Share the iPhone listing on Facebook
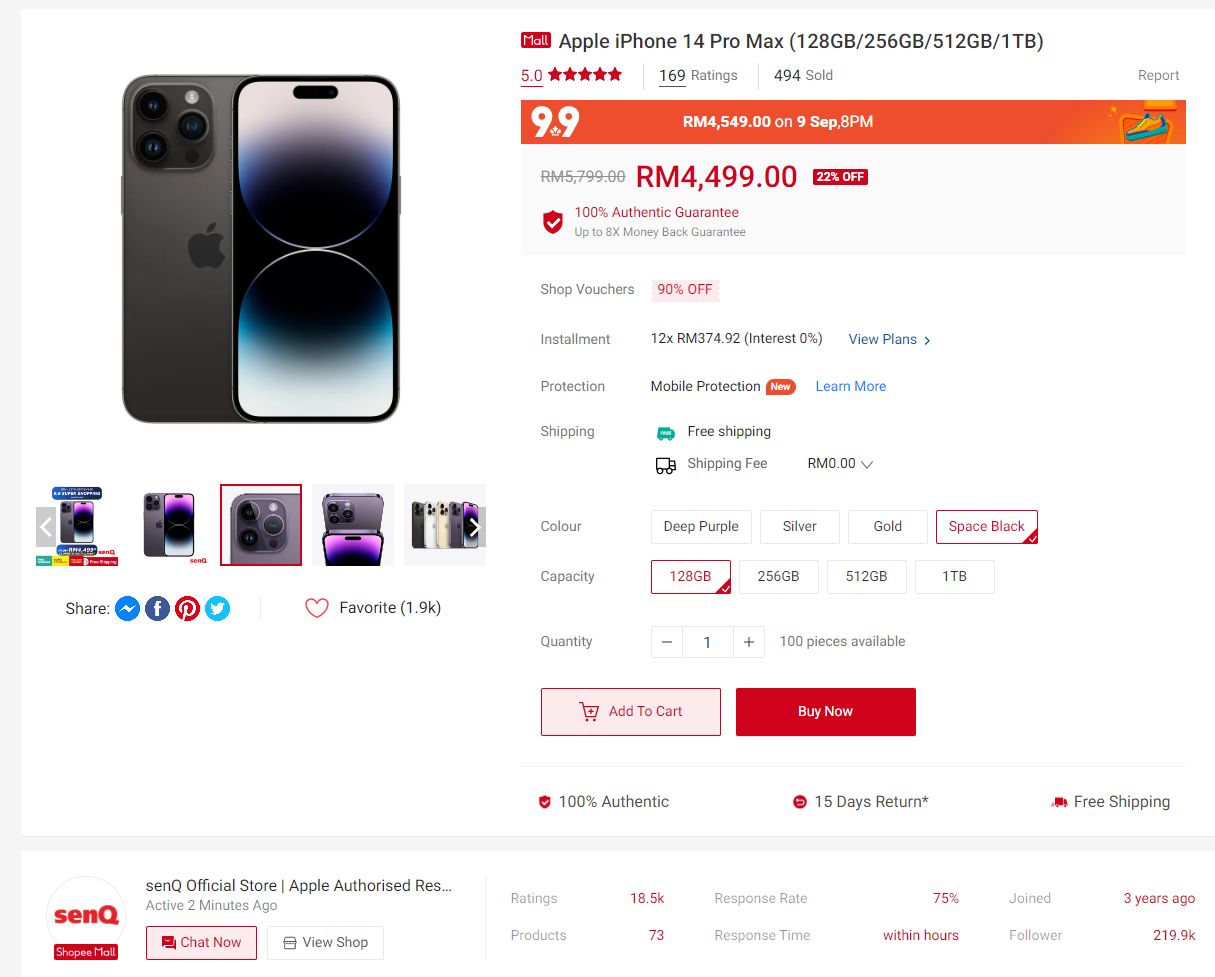Viewport: 1215px width, 977px height. pos(157,608)
